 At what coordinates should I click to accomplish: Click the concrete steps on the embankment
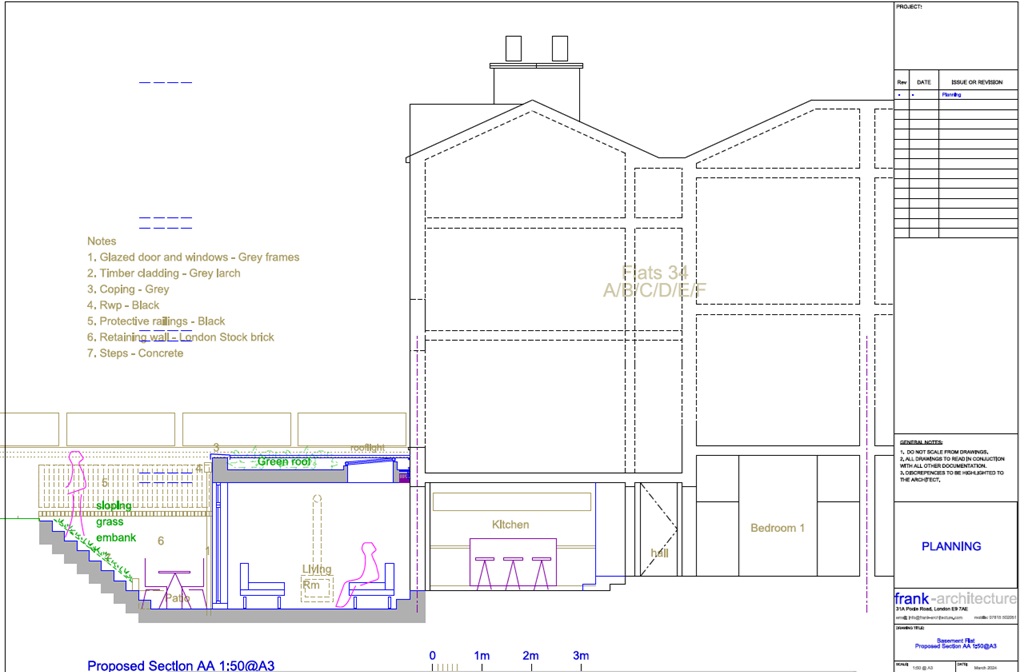point(90,570)
